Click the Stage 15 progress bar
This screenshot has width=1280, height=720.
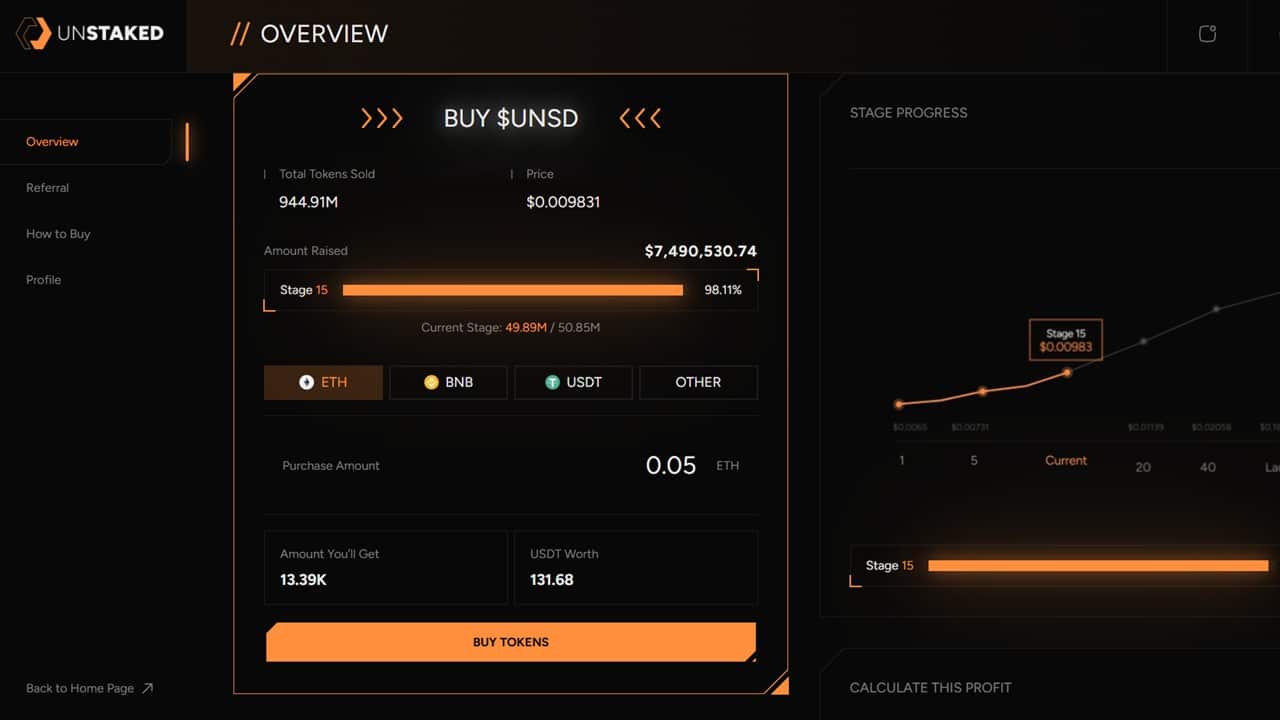click(x=512, y=290)
